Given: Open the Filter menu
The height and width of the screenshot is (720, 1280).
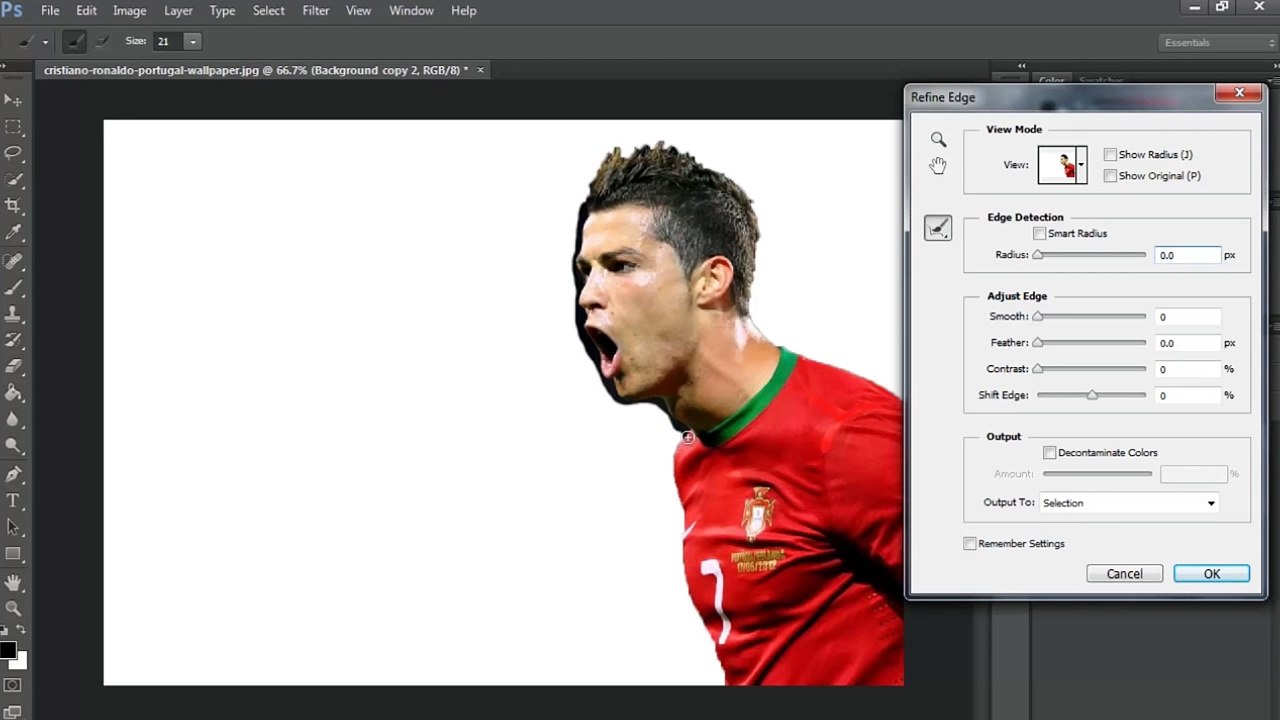Looking at the screenshot, I should (x=316, y=11).
